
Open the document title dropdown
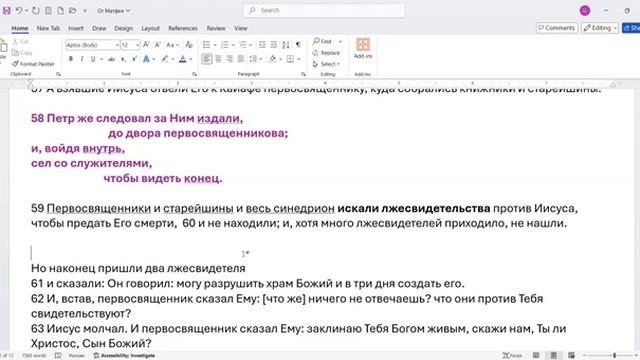113,11
